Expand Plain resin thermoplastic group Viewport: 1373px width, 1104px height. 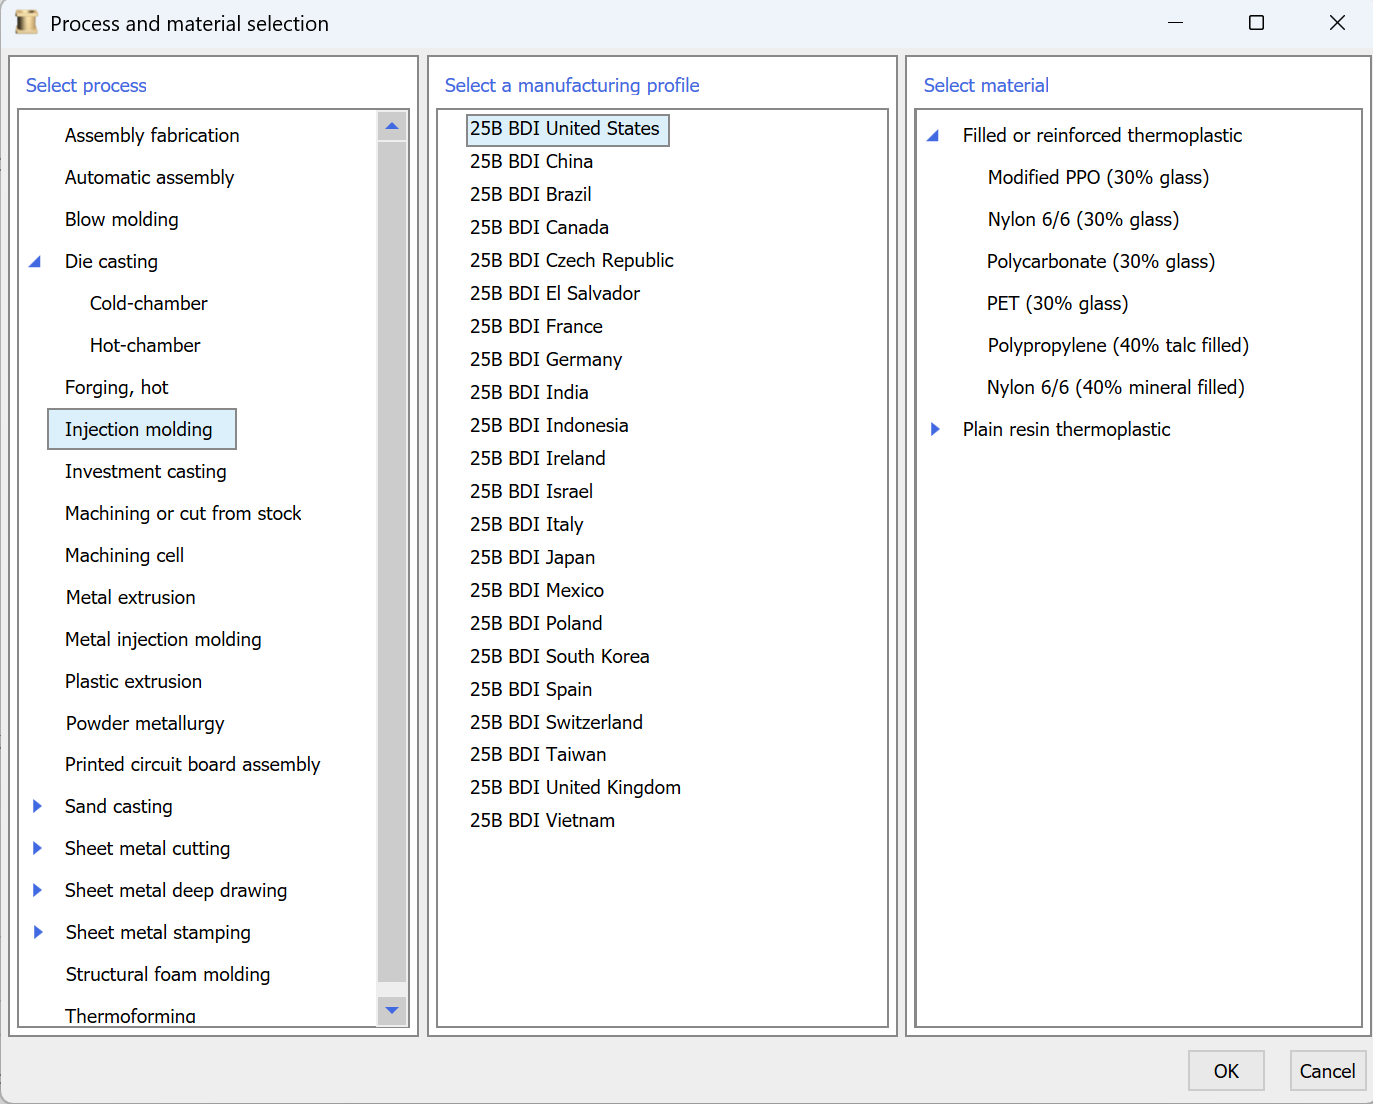pos(935,429)
